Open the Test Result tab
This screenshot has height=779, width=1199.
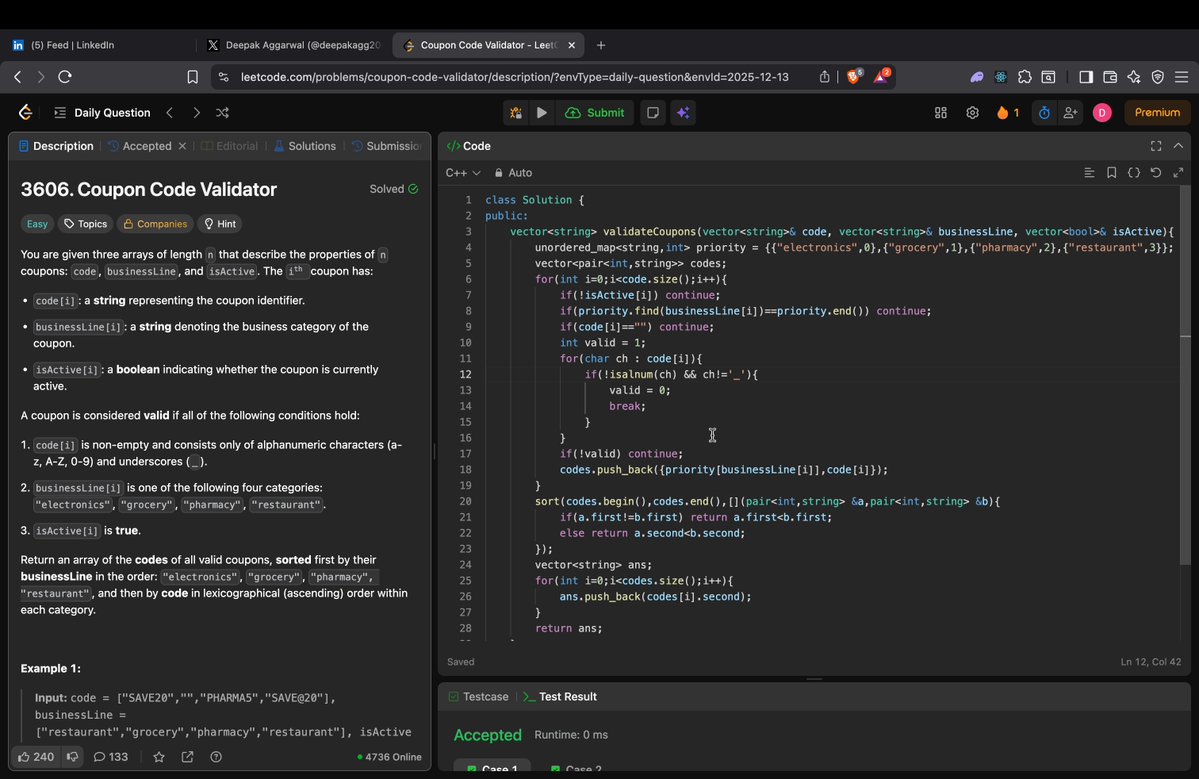[x=566, y=696]
